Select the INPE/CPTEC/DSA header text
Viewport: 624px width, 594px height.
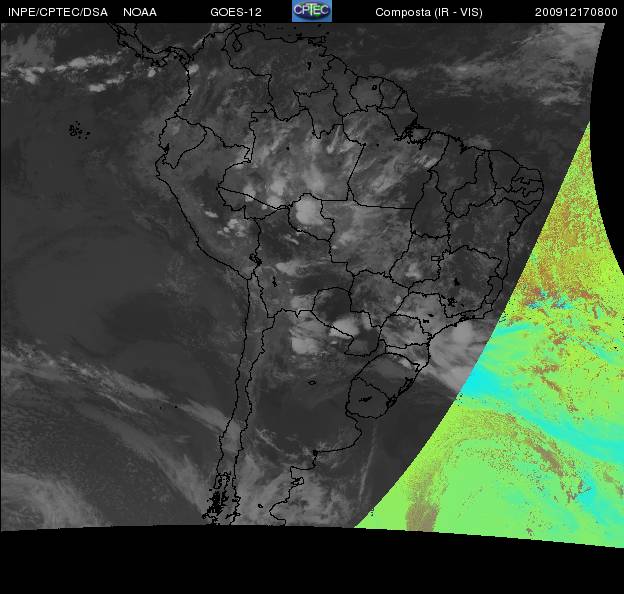pos(58,12)
